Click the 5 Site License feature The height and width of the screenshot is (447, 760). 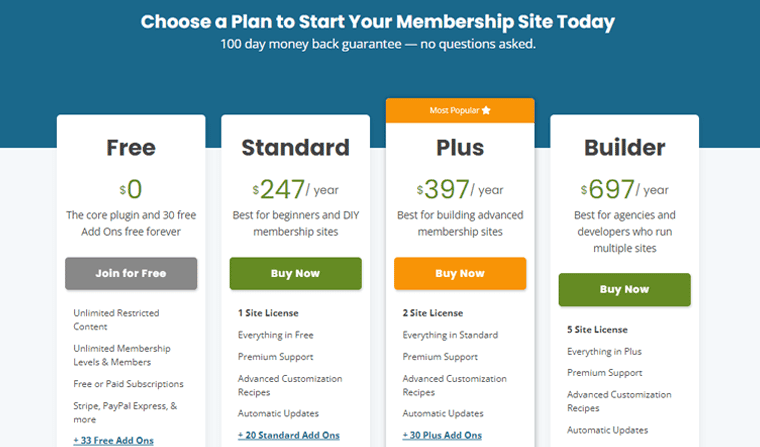(597, 330)
